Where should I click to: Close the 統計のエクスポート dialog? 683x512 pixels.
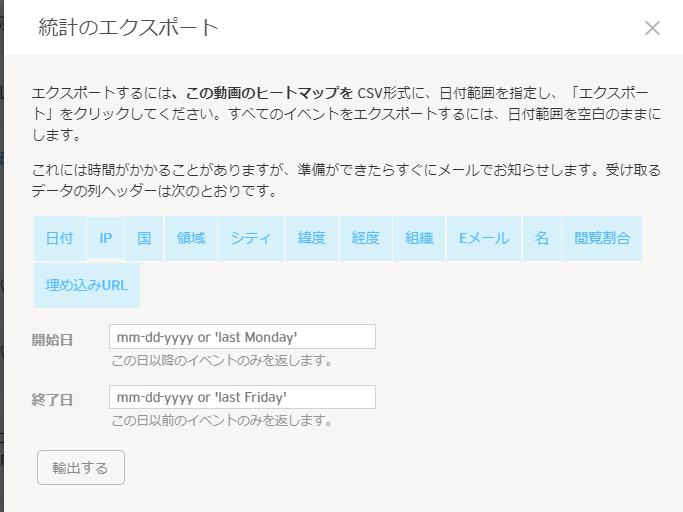pyautogui.click(x=652, y=28)
